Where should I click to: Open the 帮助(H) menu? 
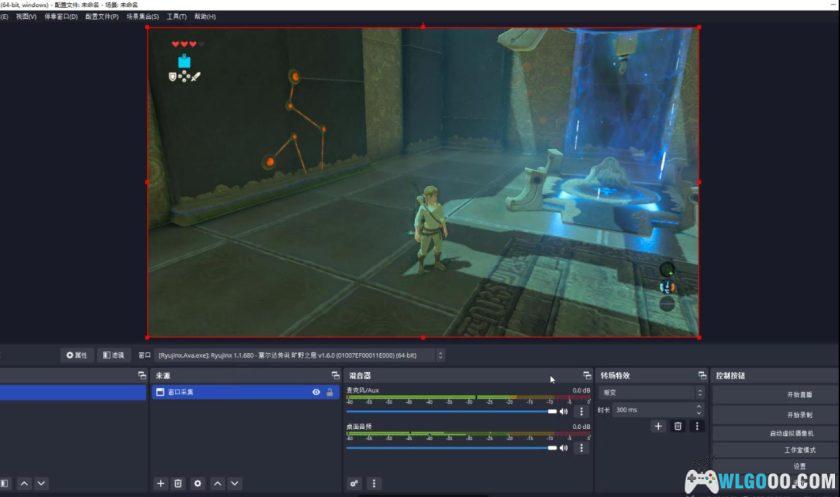pos(205,17)
